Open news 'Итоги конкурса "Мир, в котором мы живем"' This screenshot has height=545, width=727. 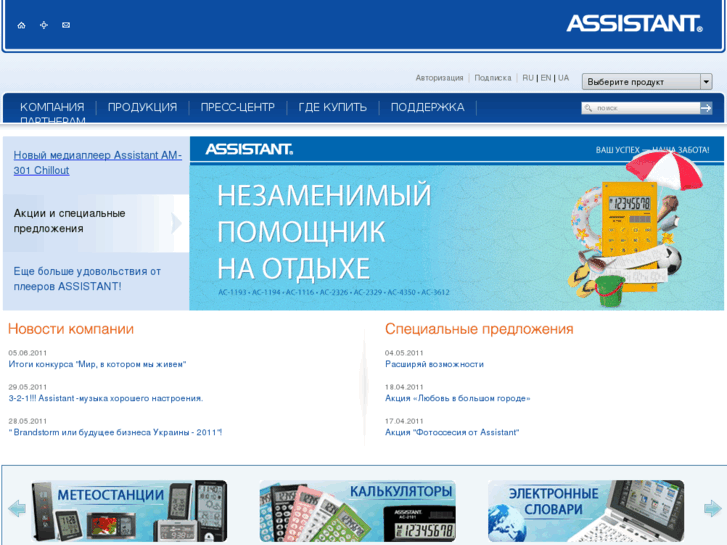point(97,364)
